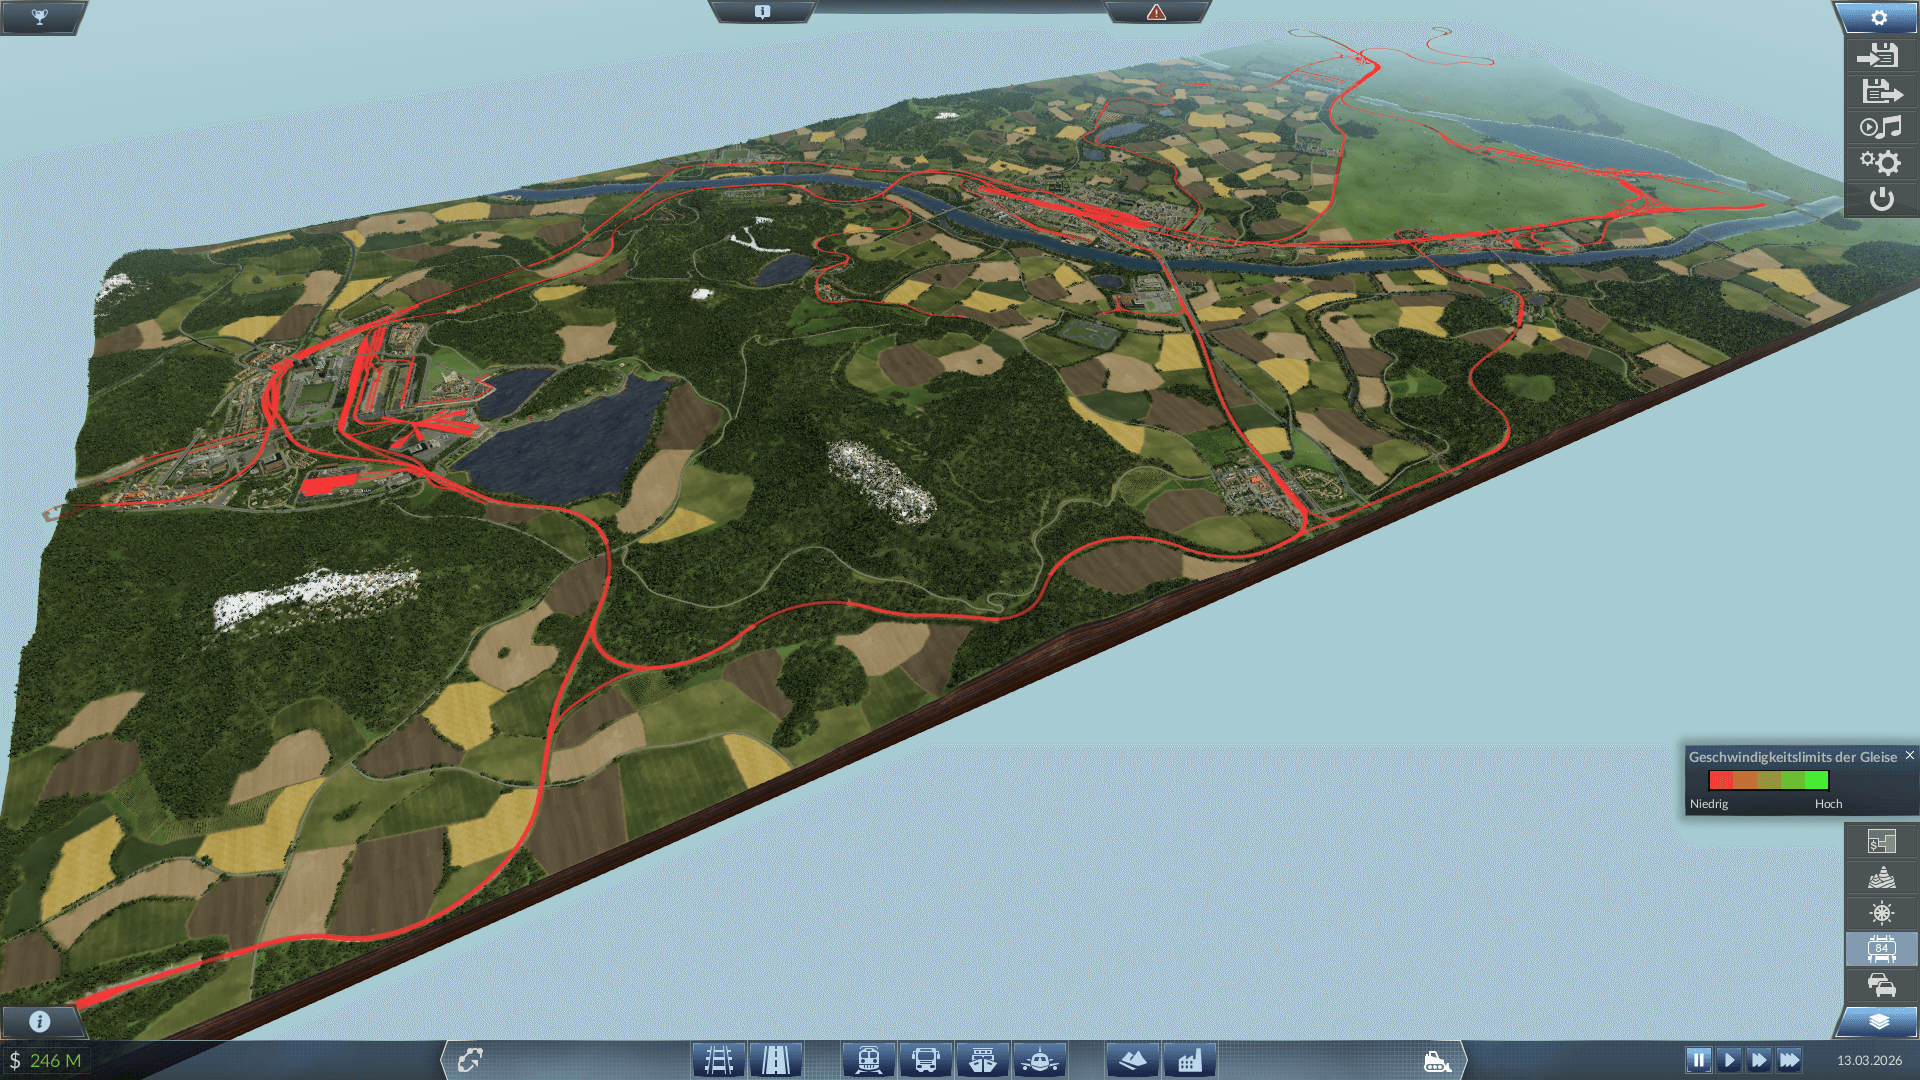1920x1080 pixels.
Task: Click the power quit icon
Action: [x=1880, y=199]
